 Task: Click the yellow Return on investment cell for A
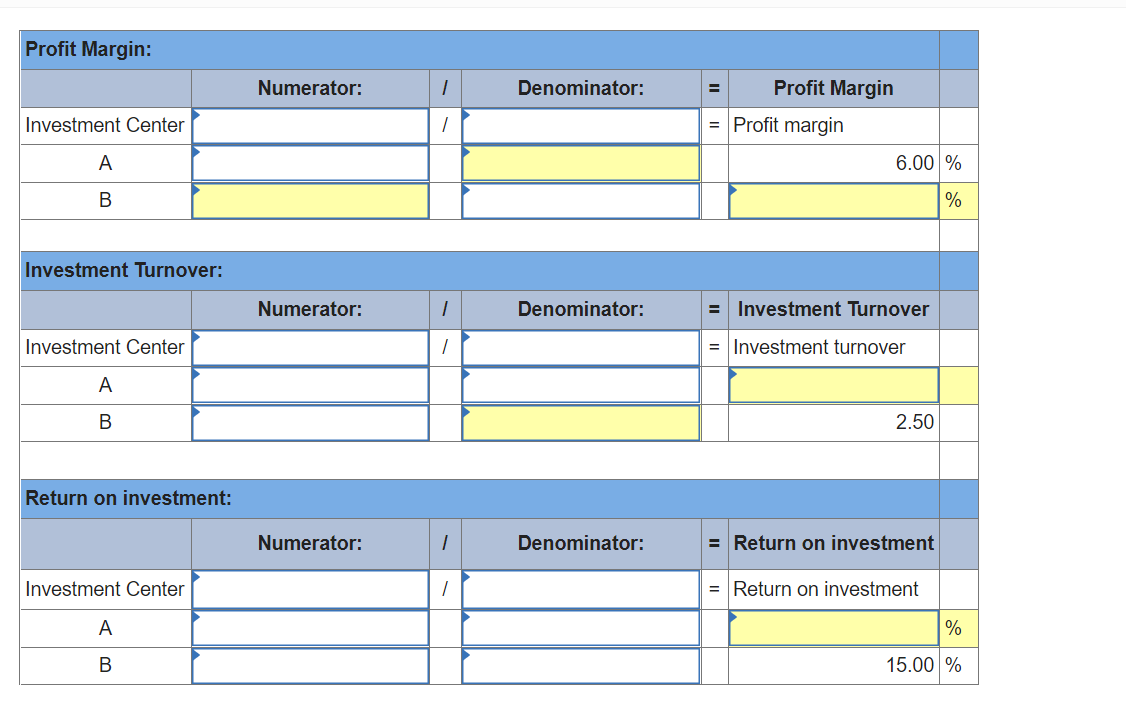tap(834, 628)
